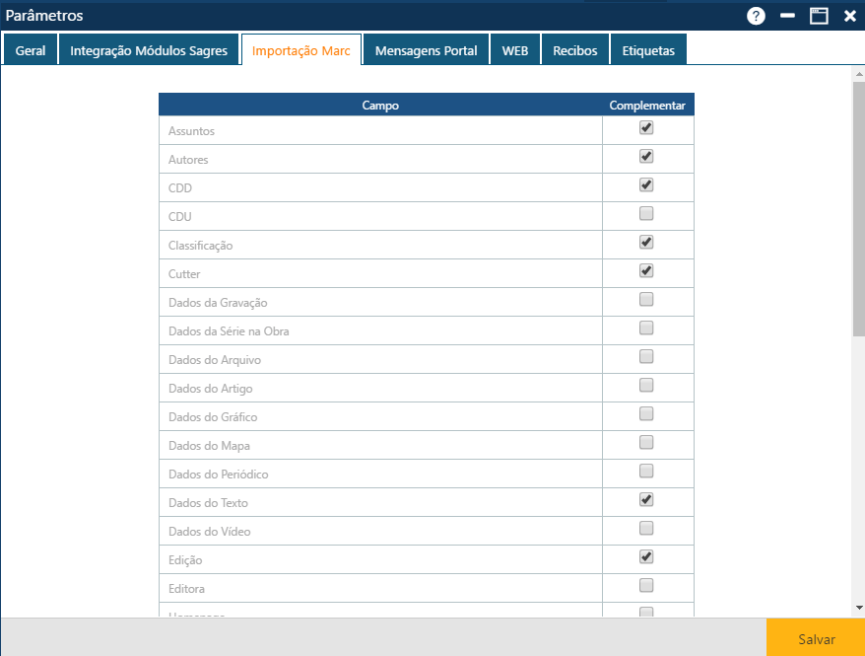Select the WEB tab
Image resolution: width=865 pixels, height=656 pixels.
coord(515,48)
